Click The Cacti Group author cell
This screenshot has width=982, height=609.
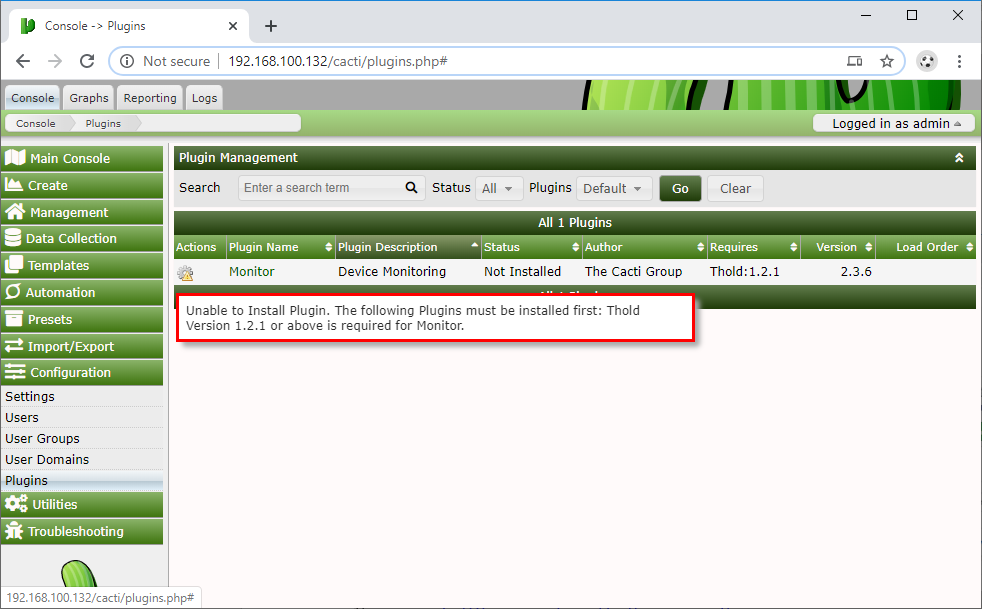pyautogui.click(x=633, y=271)
